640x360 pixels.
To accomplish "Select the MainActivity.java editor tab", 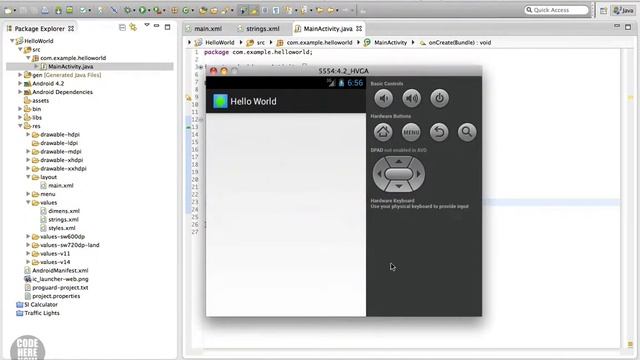I will click(328, 29).
